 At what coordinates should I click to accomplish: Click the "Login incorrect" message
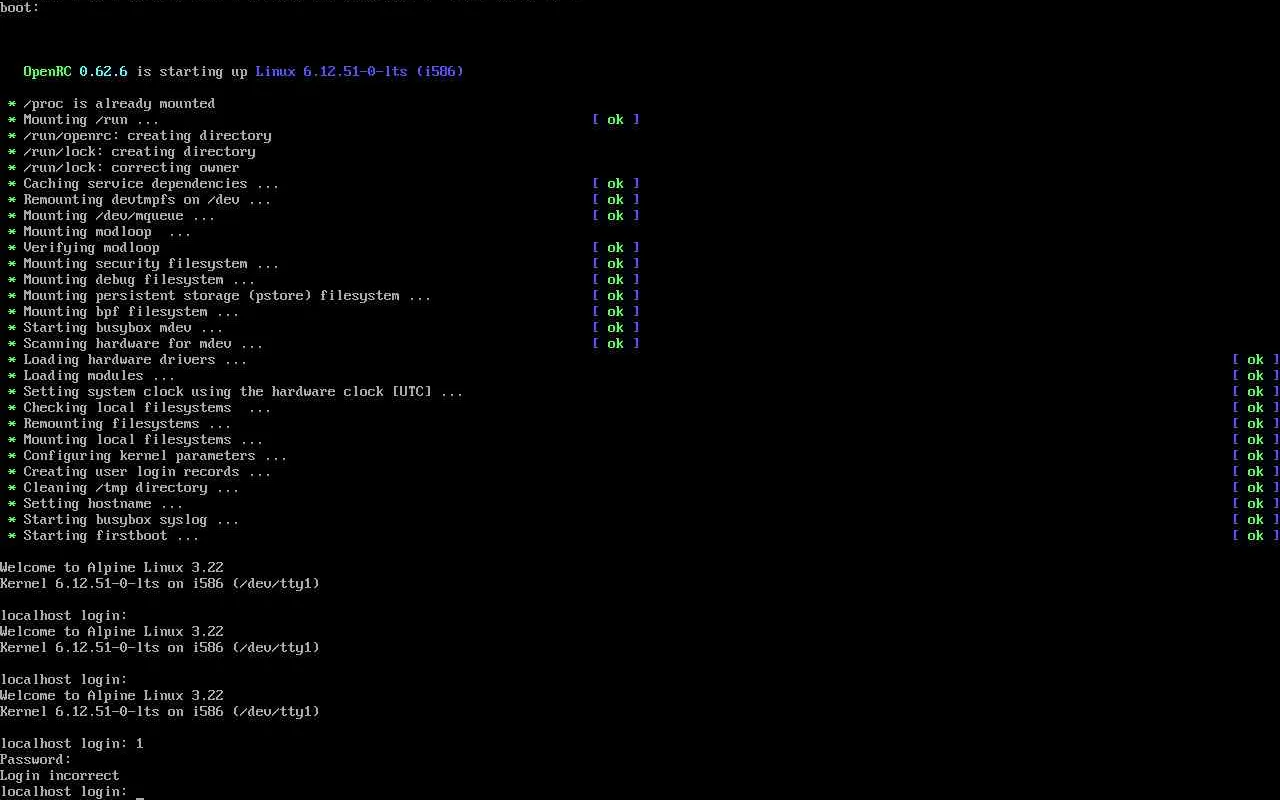click(x=60, y=776)
